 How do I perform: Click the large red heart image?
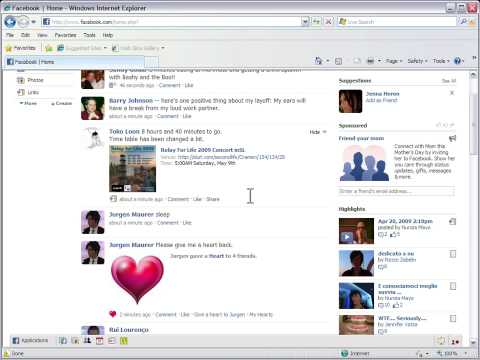(x=137, y=279)
